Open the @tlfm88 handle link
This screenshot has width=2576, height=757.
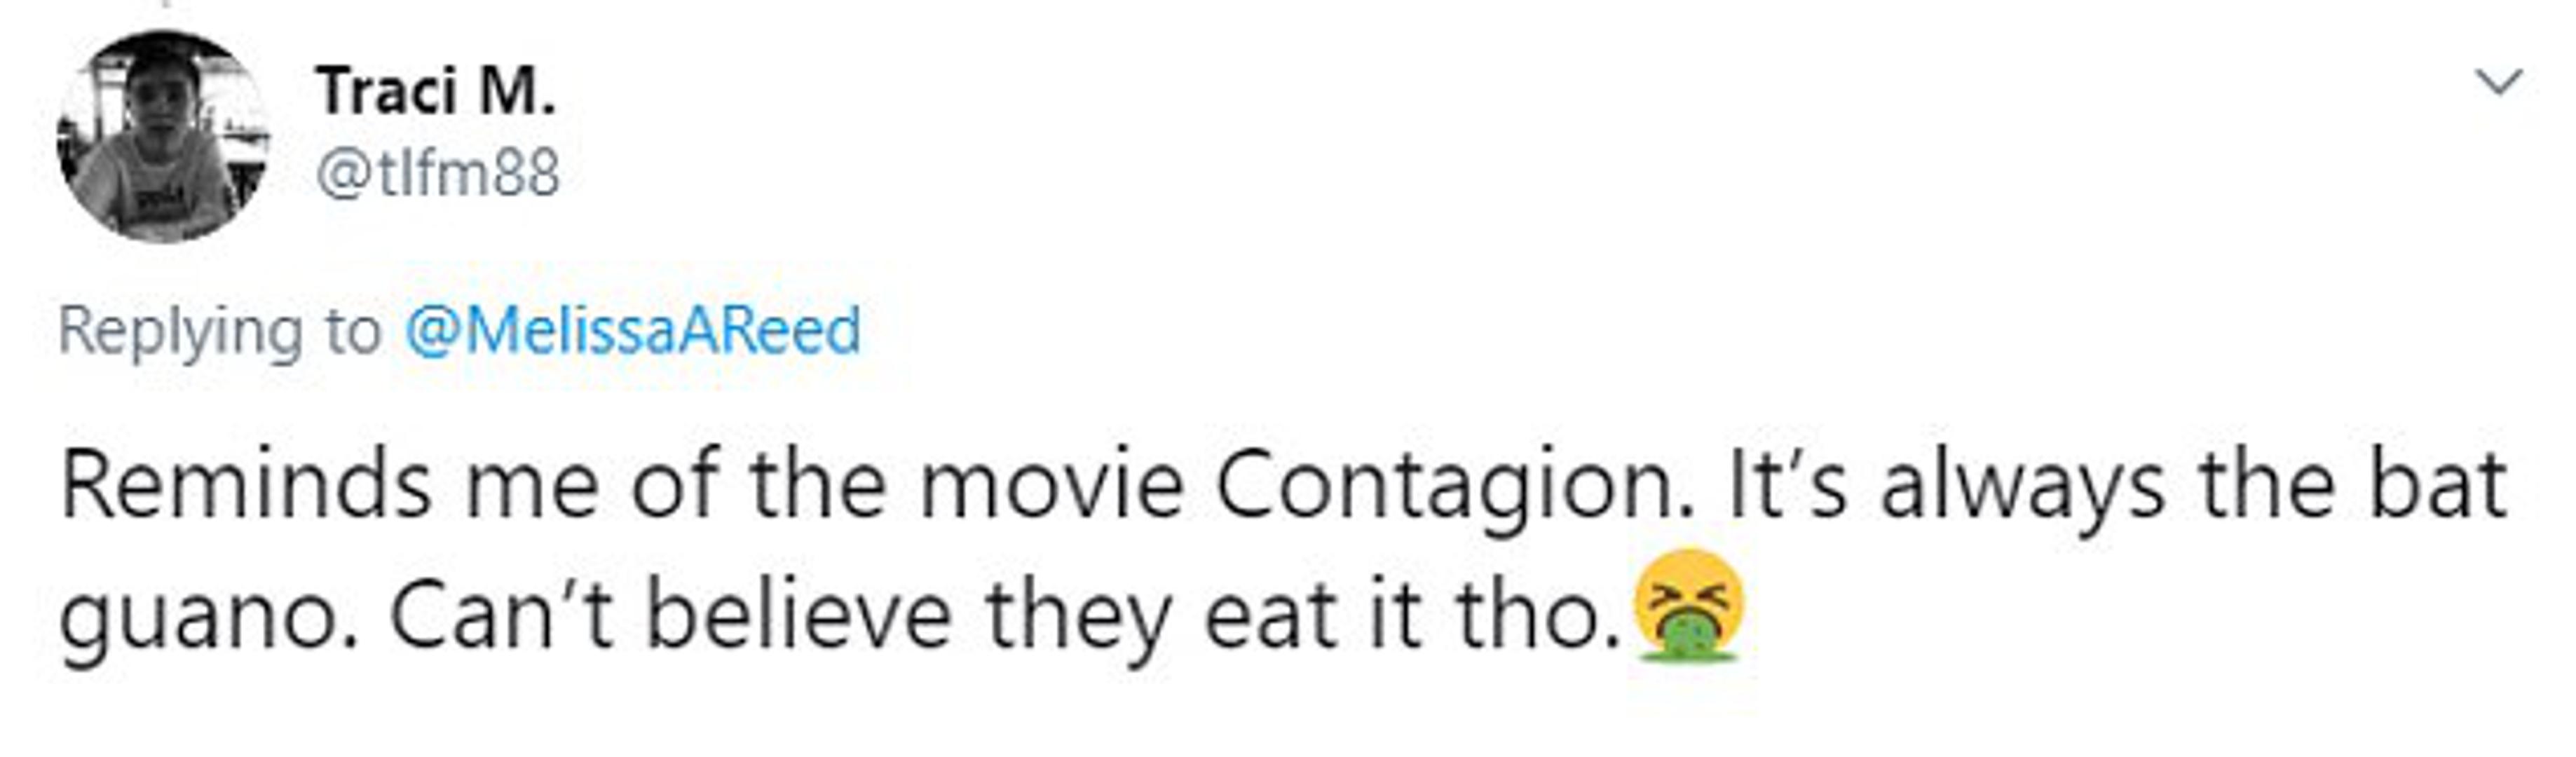[438, 173]
